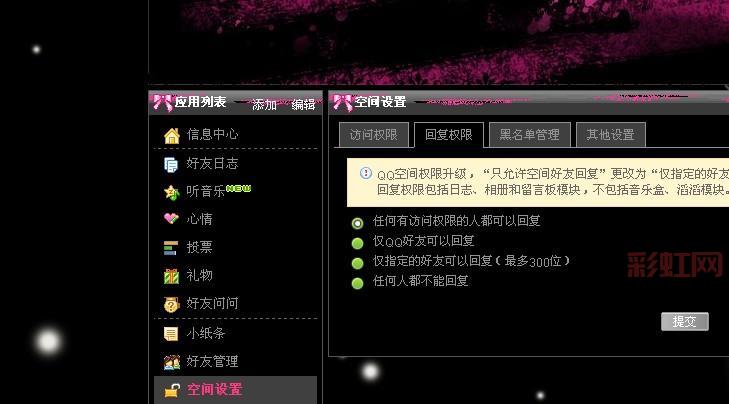The image size is (729, 404).
Task: Choose 仅指定的好友可以回复 radio option
Action: (358, 263)
